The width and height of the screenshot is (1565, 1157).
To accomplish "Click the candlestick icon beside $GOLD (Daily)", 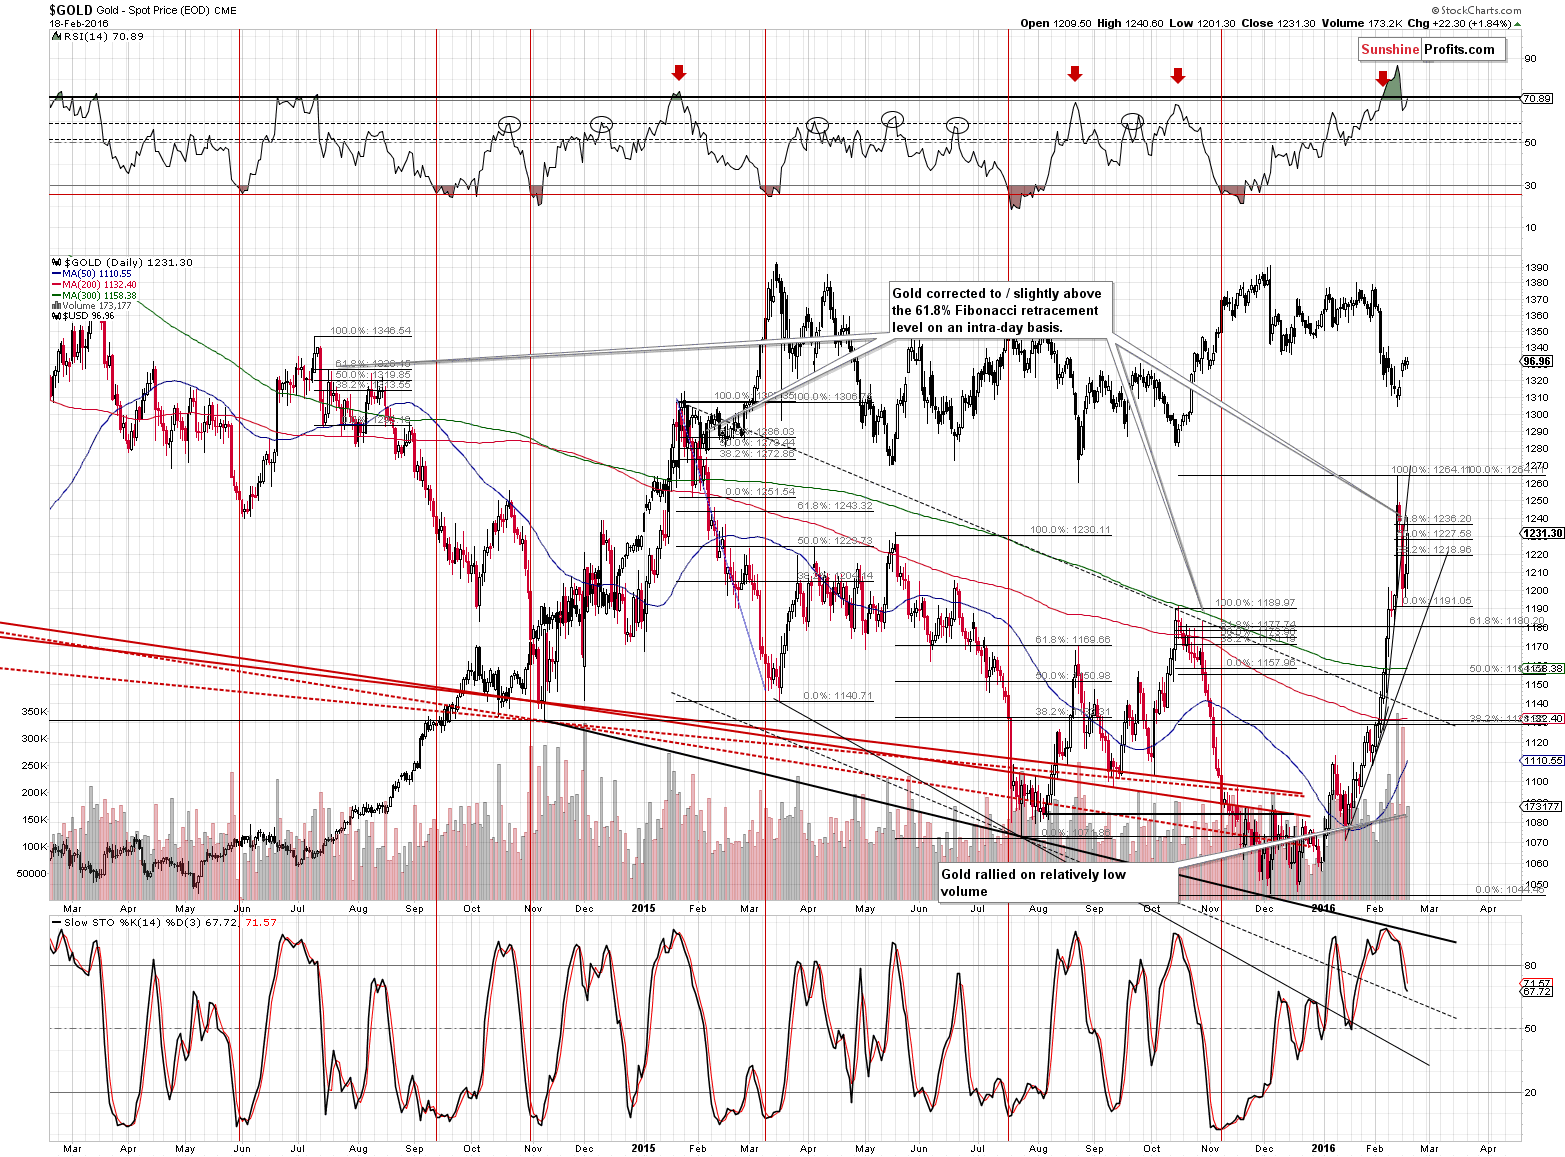I will tap(56, 263).
